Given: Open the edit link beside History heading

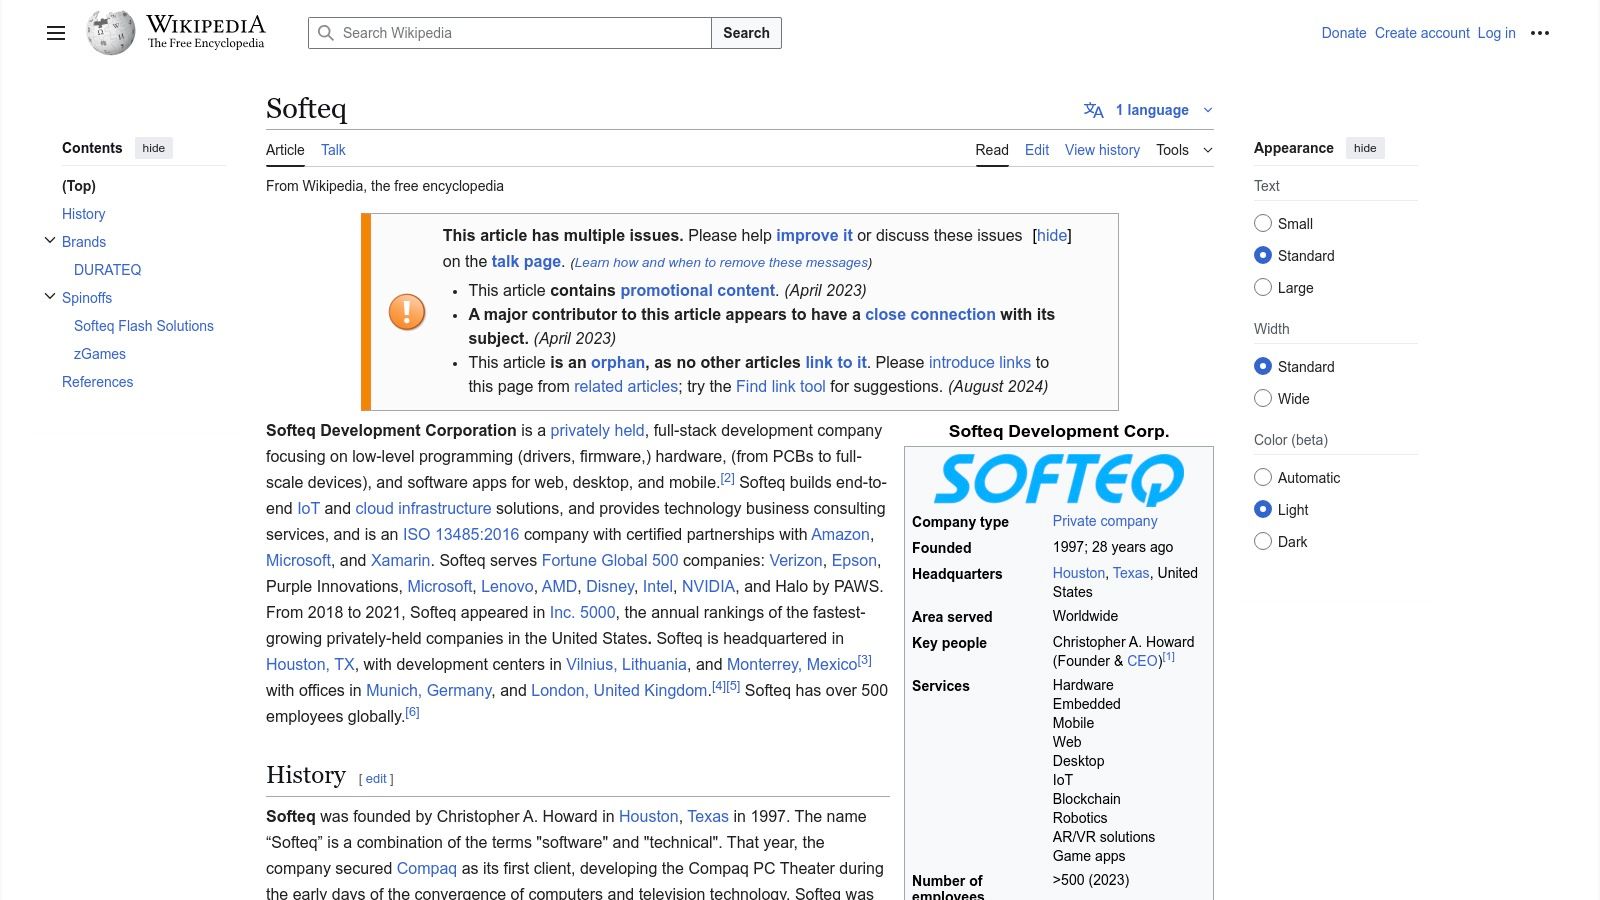Looking at the screenshot, I should [x=376, y=779].
